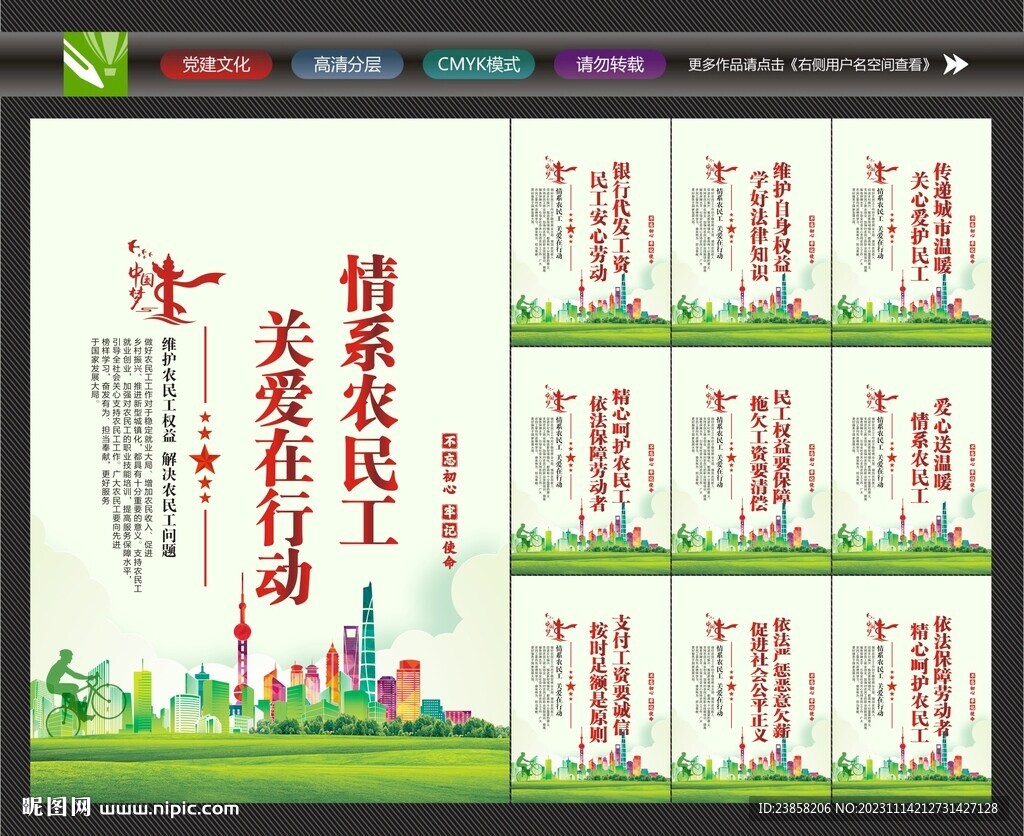This screenshot has width=1024, height=836.
Task: Click the purple 请勿转载 pill button
Action: tap(610, 65)
